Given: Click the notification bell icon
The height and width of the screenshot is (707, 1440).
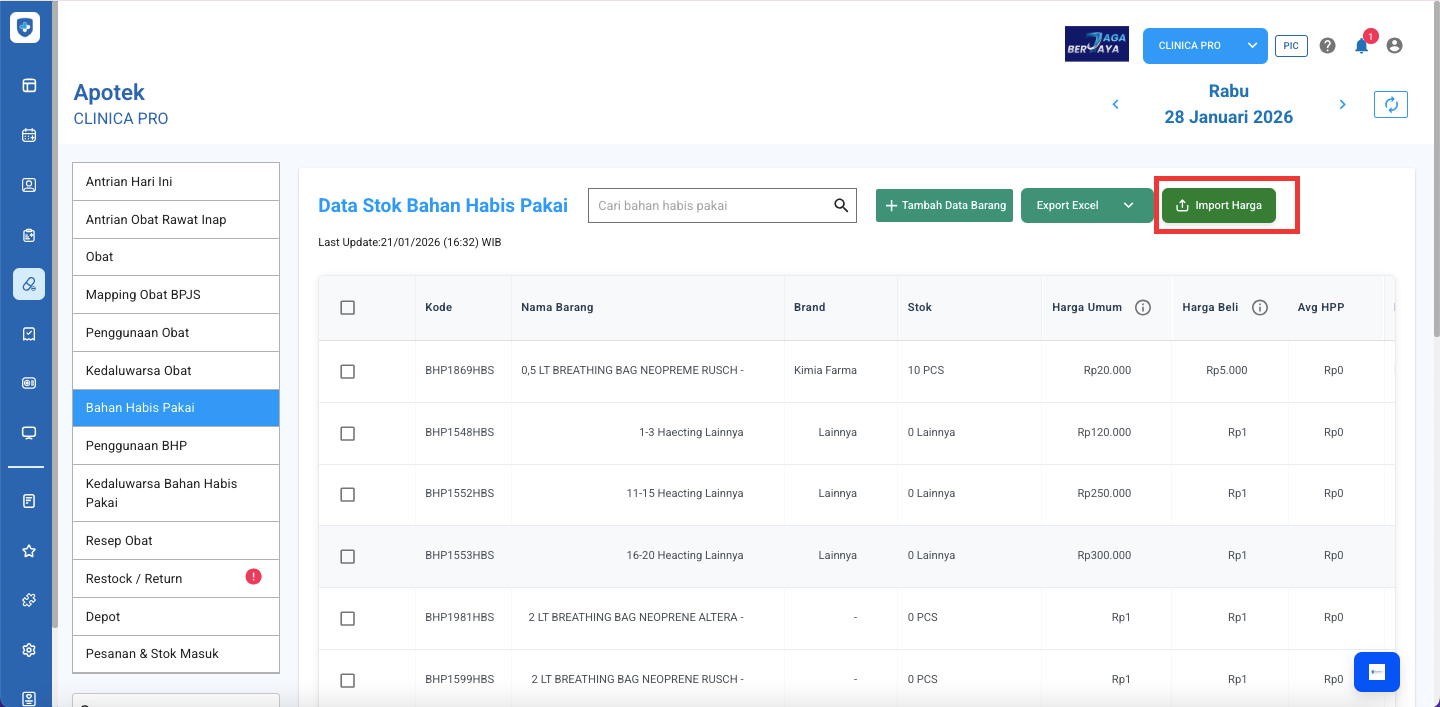Looking at the screenshot, I should click(1360, 46).
